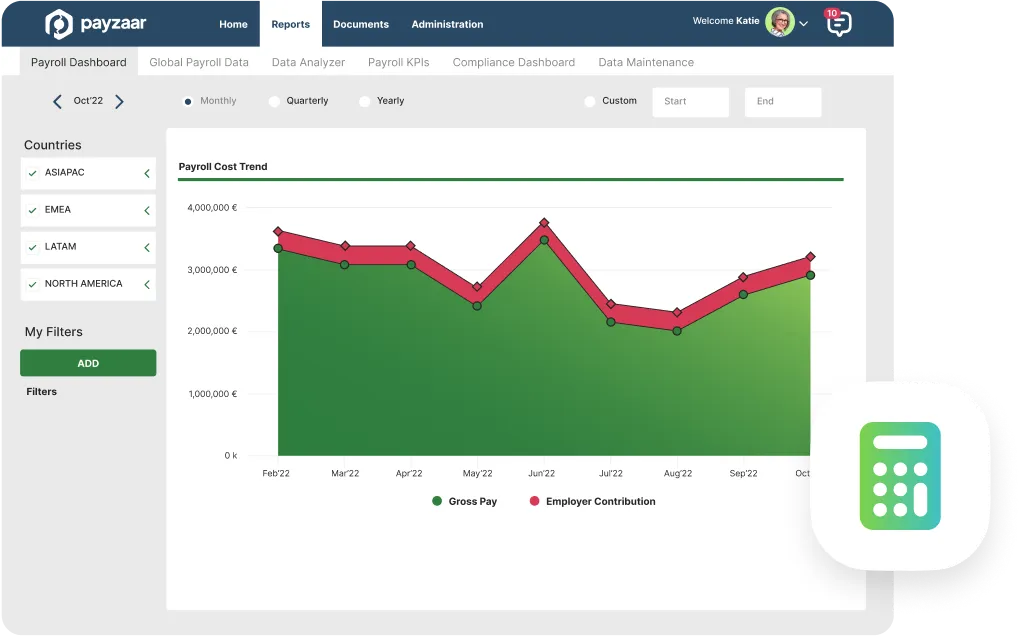This screenshot has width=1022, height=636.
Task: Click the ADD button under My Filters
Action: tap(88, 362)
